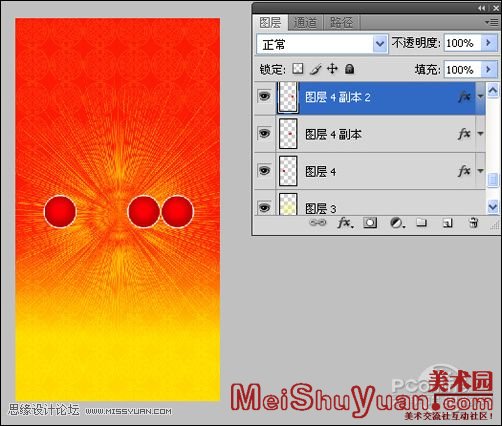Toggle visibility of 图层 4
The image size is (502, 426).
coord(265,171)
